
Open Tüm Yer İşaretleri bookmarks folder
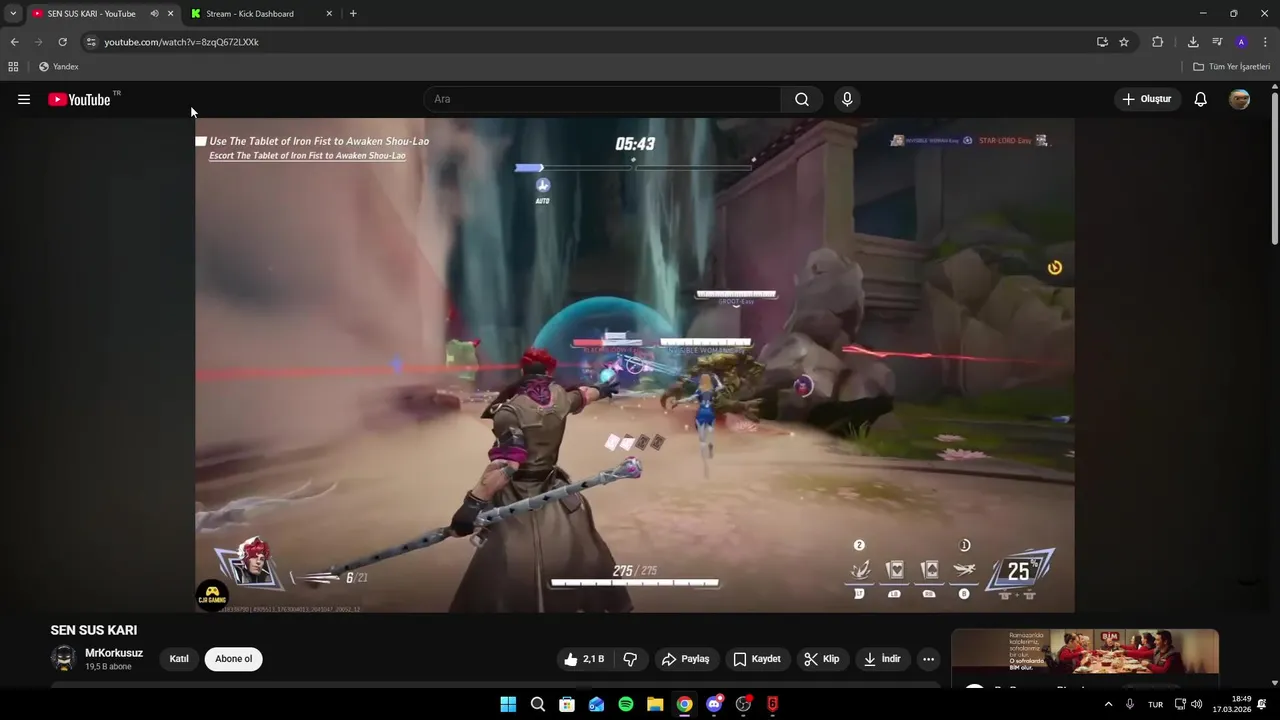tap(1232, 67)
